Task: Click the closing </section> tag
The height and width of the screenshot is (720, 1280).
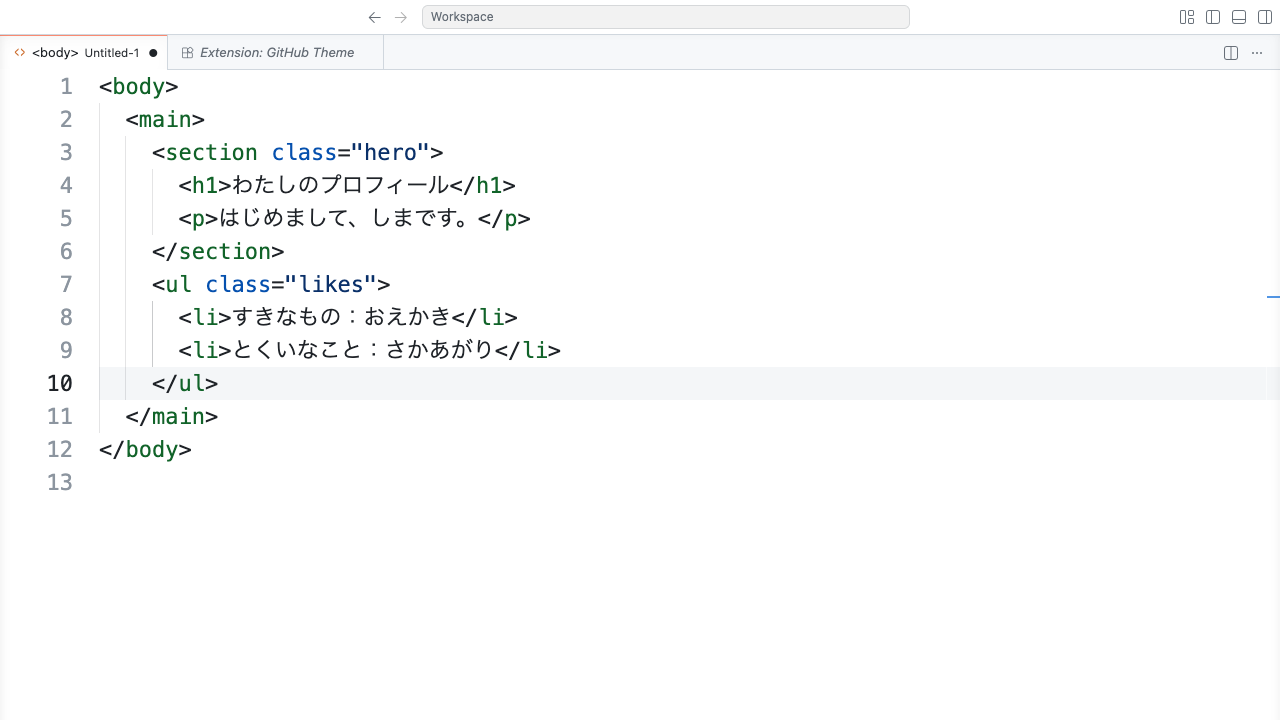Action: tap(218, 252)
